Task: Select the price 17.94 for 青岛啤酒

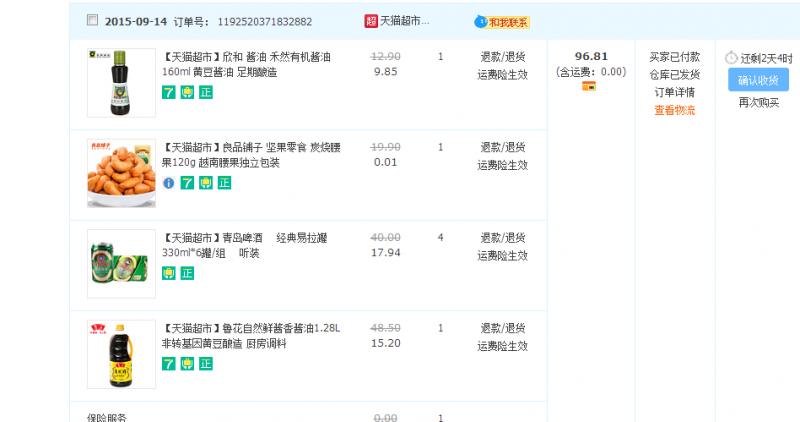Action: [x=385, y=253]
